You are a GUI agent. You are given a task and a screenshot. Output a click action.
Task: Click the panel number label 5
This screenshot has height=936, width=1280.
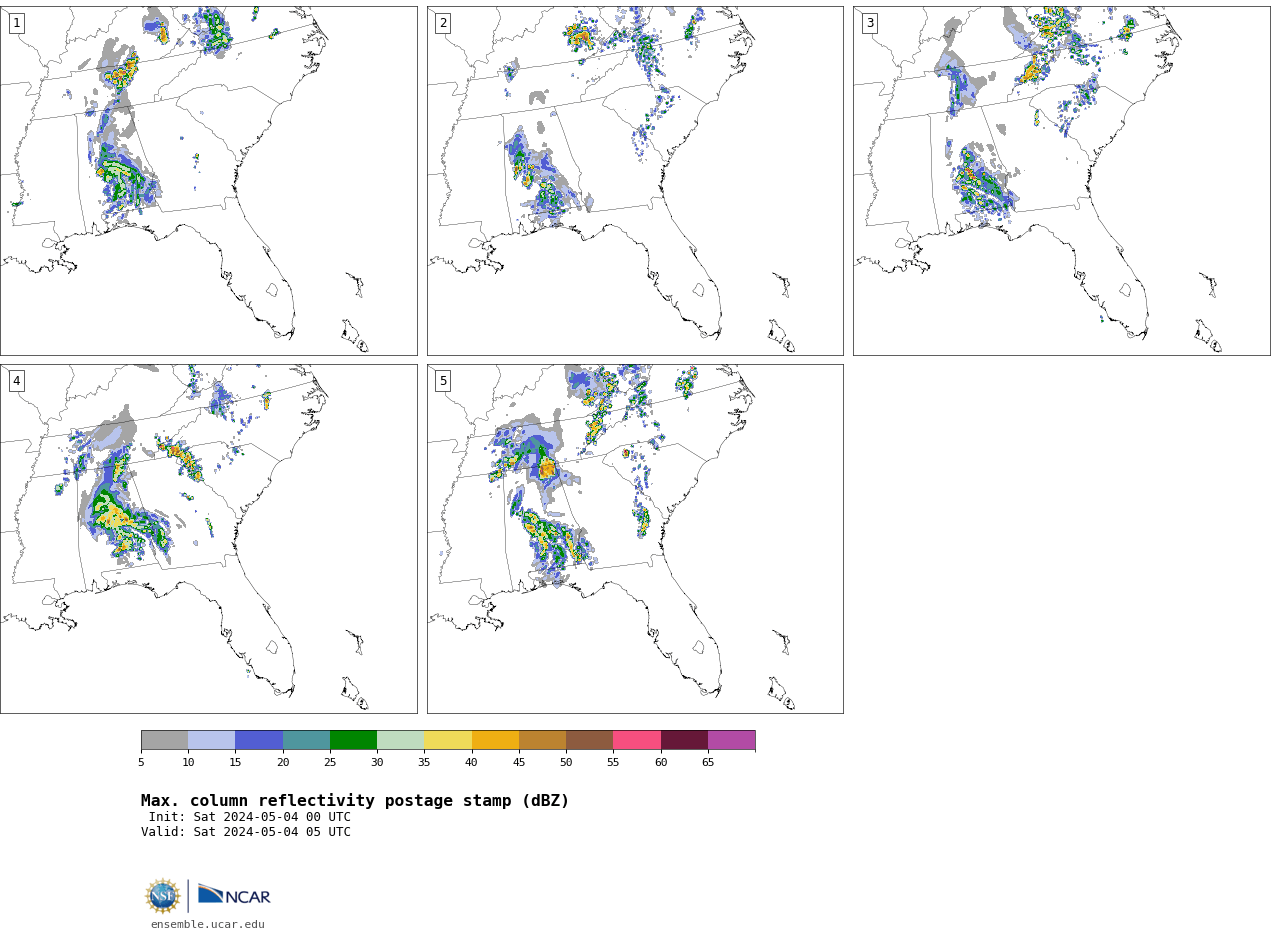click(x=443, y=381)
